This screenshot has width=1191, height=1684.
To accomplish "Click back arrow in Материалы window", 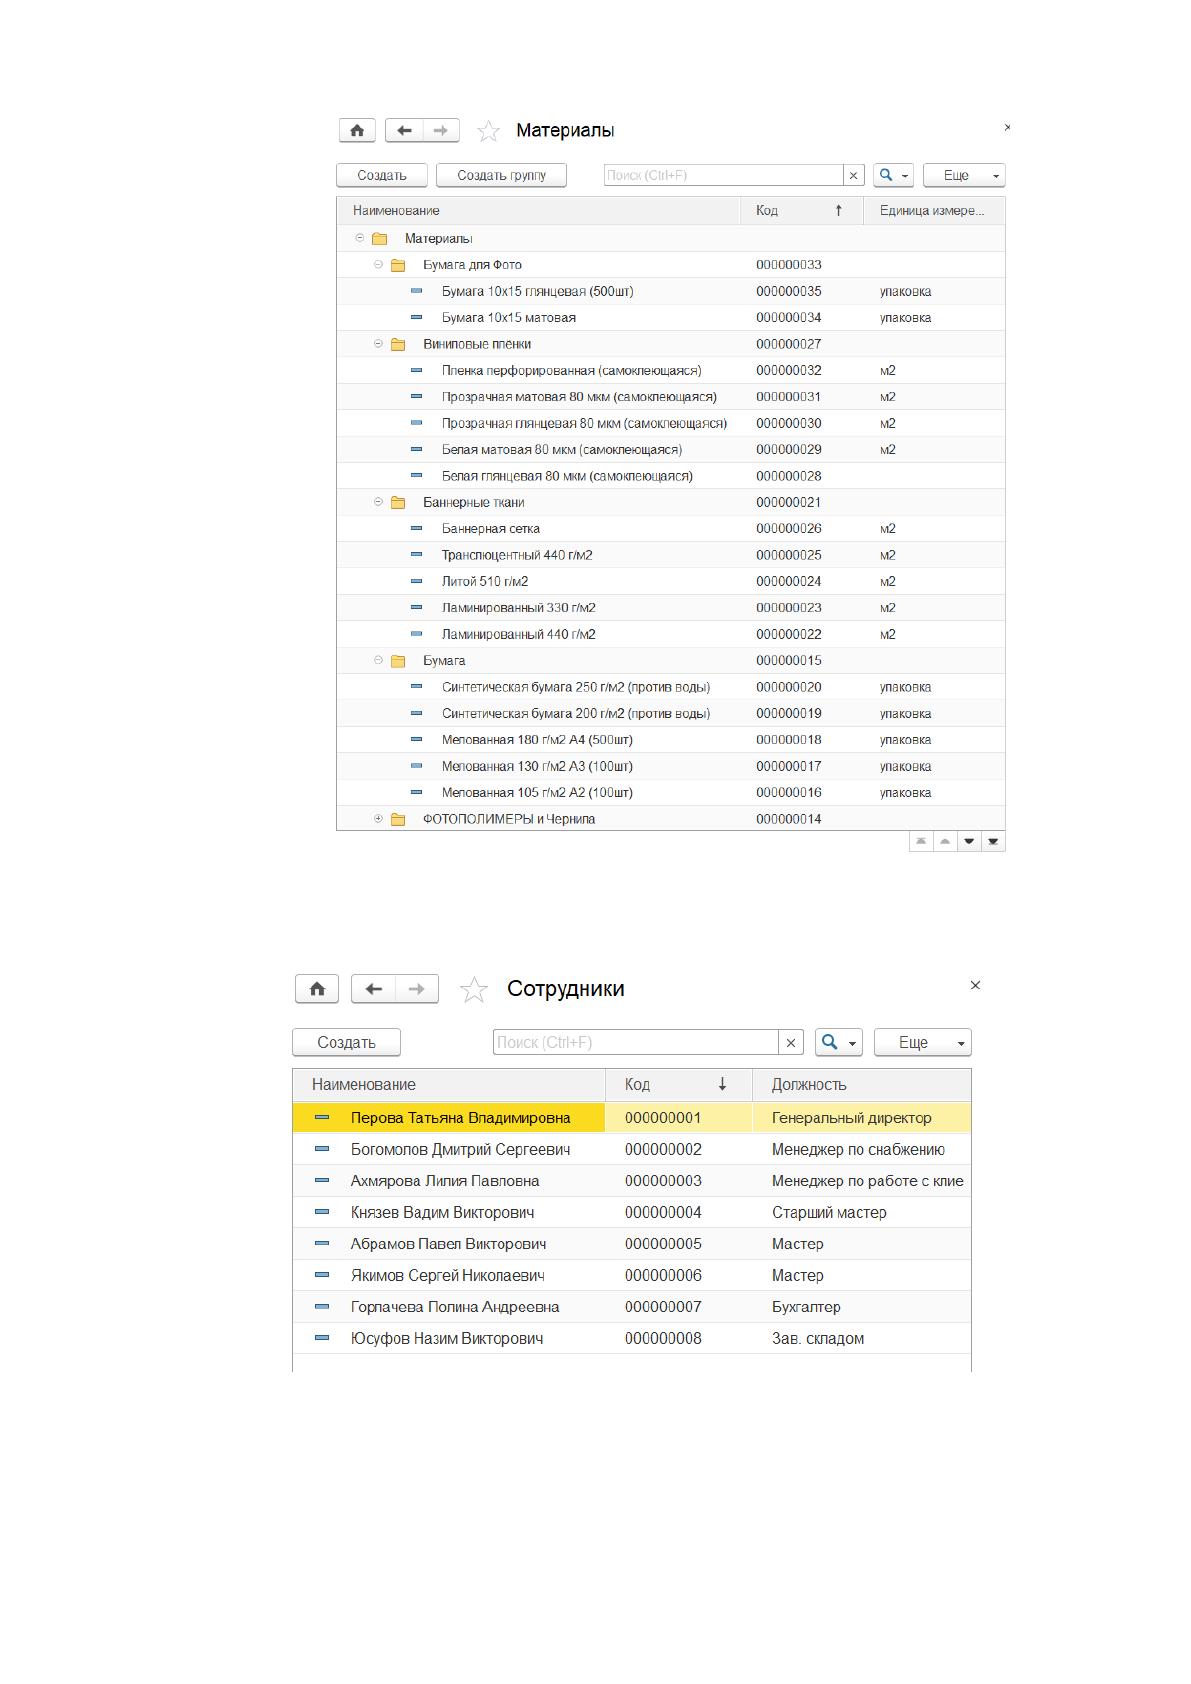I will [404, 131].
